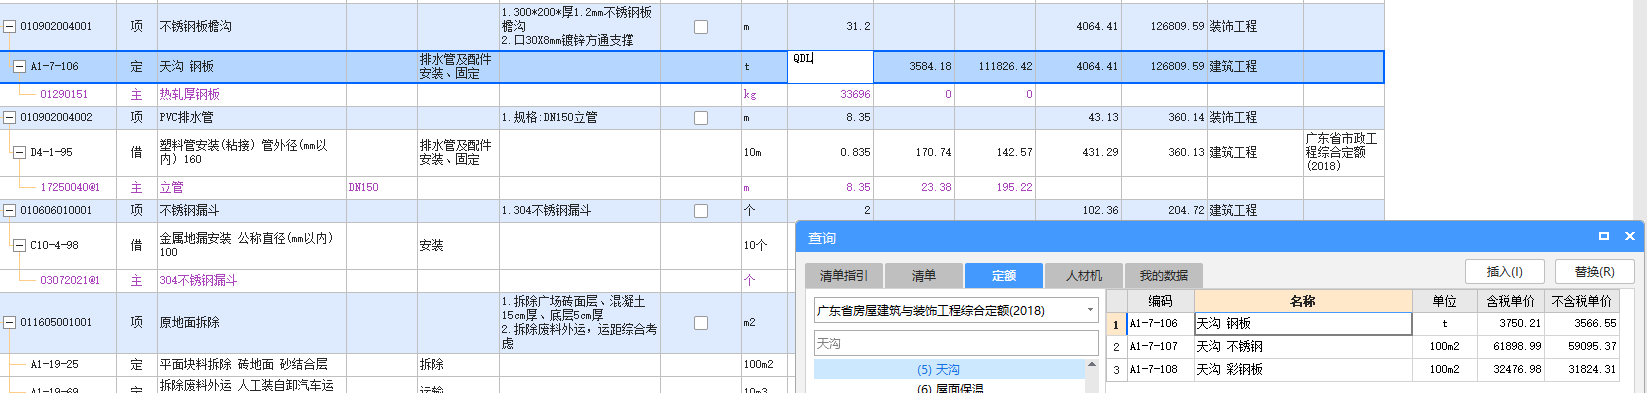Viewport: 1647px width, 393px height.
Task: Click the quantity cell containing QDL
Action: click(830, 67)
